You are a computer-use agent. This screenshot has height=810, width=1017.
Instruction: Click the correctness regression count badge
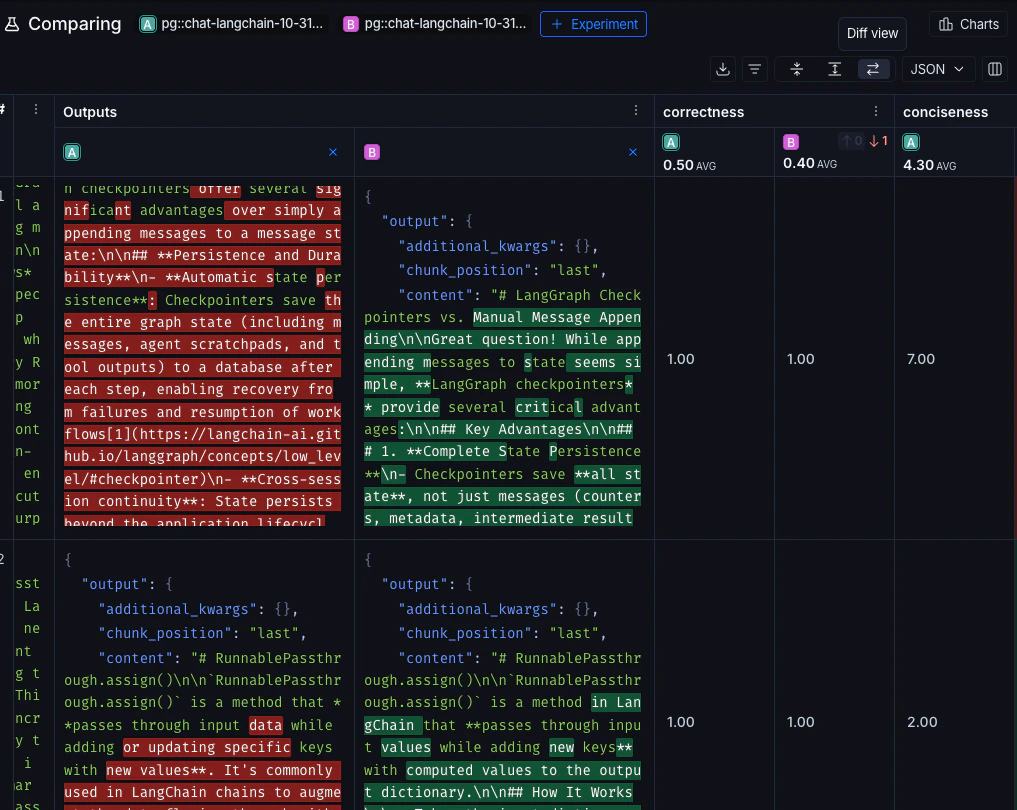click(878, 141)
